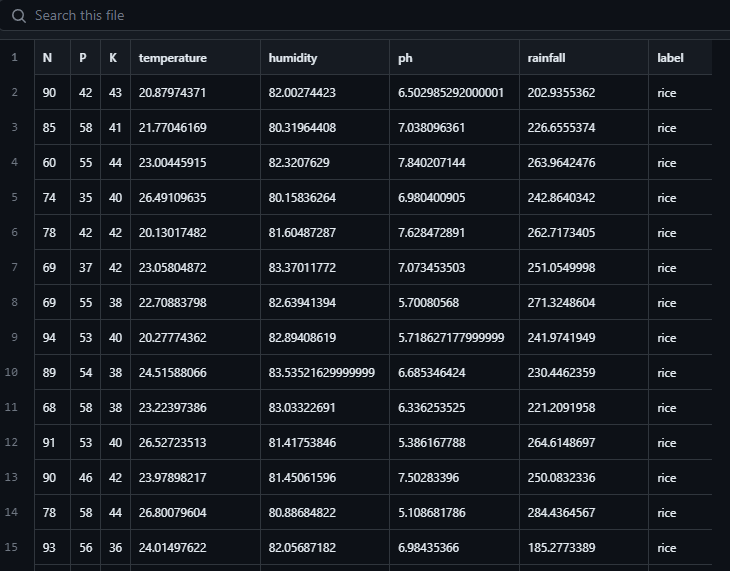730x571 pixels.
Task: Select the 'K' column header
Action: coord(115,57)
